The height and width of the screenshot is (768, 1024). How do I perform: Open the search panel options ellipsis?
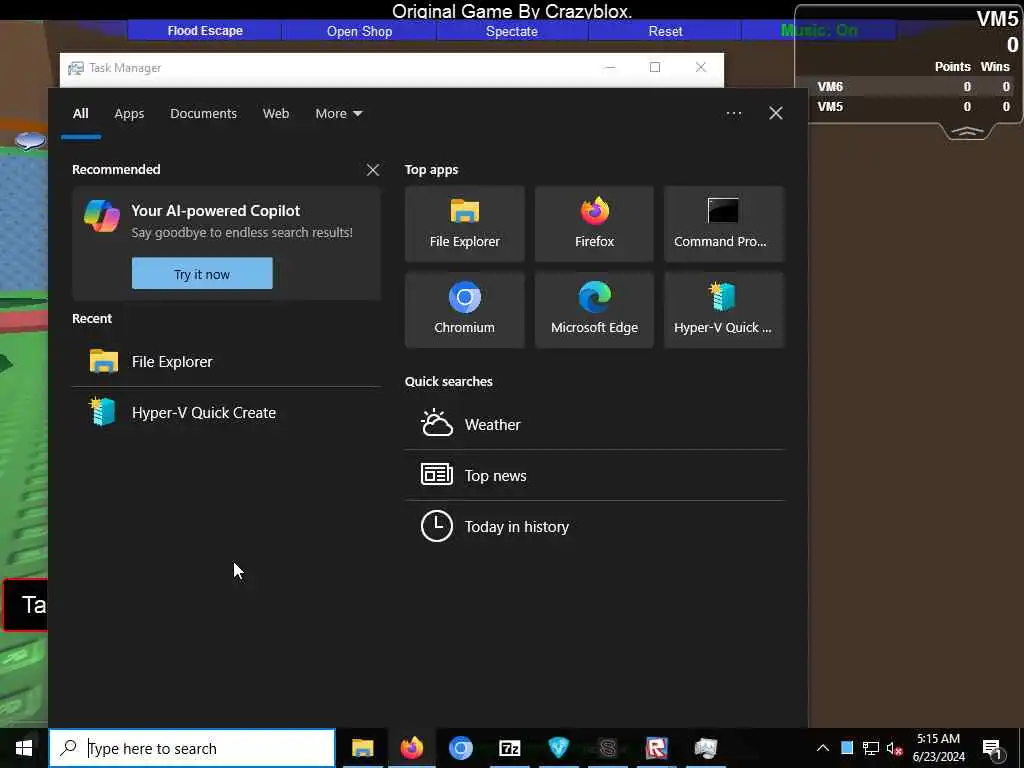point(733,114)
